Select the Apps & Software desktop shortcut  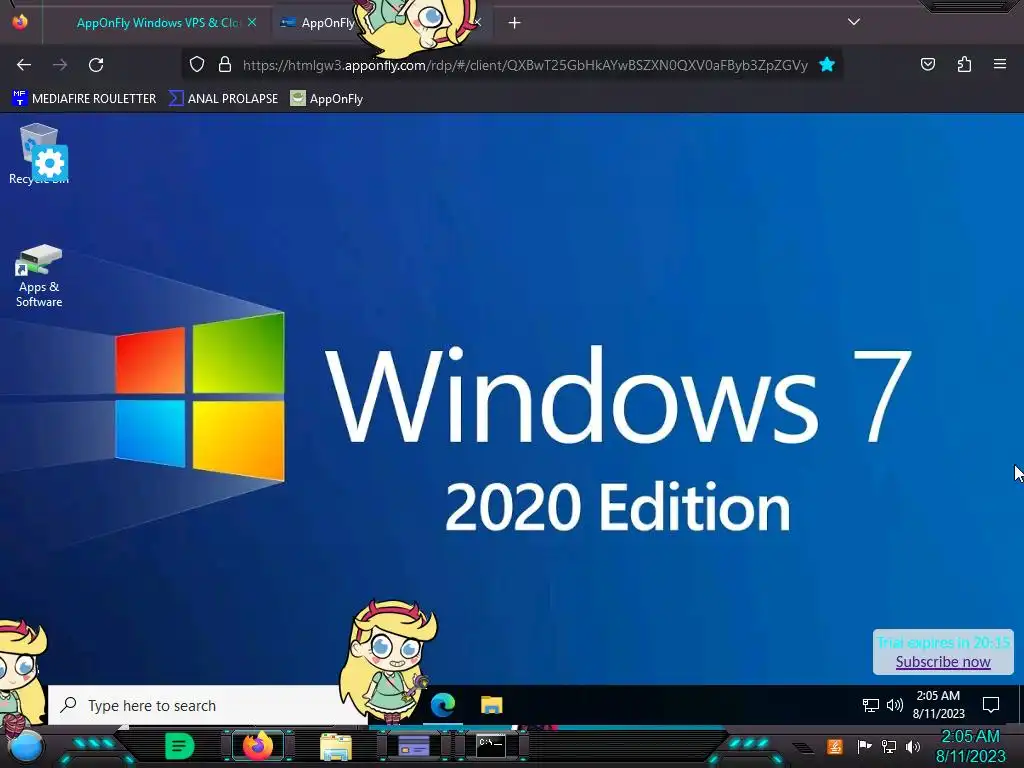[39, 276]
